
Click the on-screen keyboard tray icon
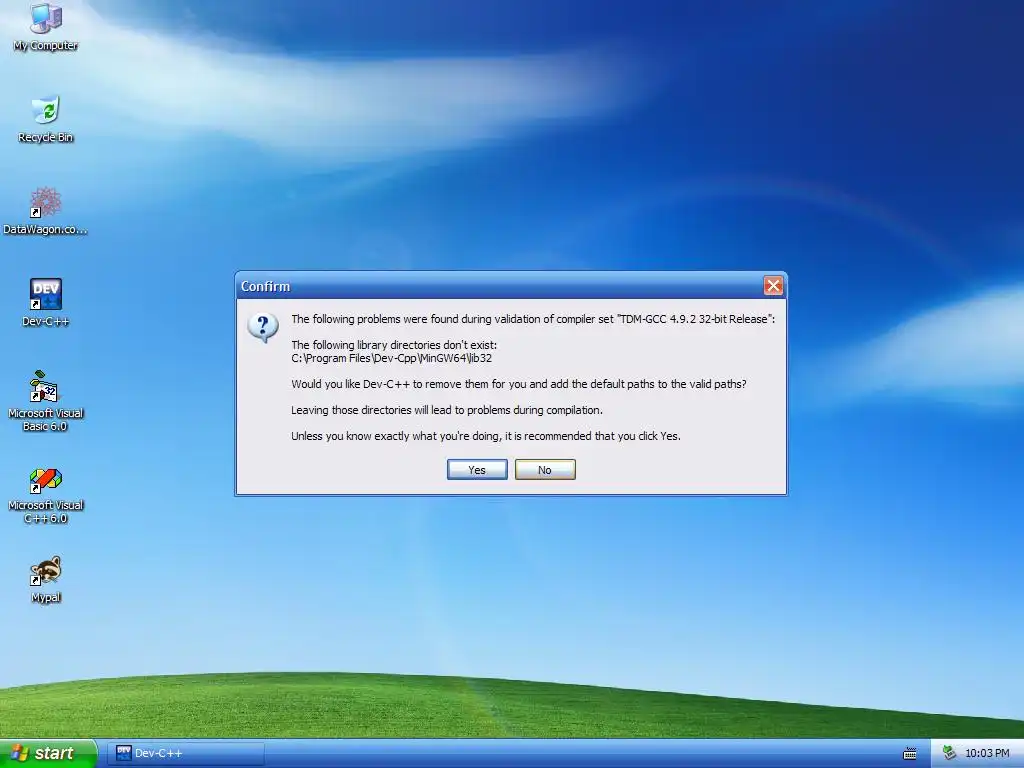click(x=910, y=754)
